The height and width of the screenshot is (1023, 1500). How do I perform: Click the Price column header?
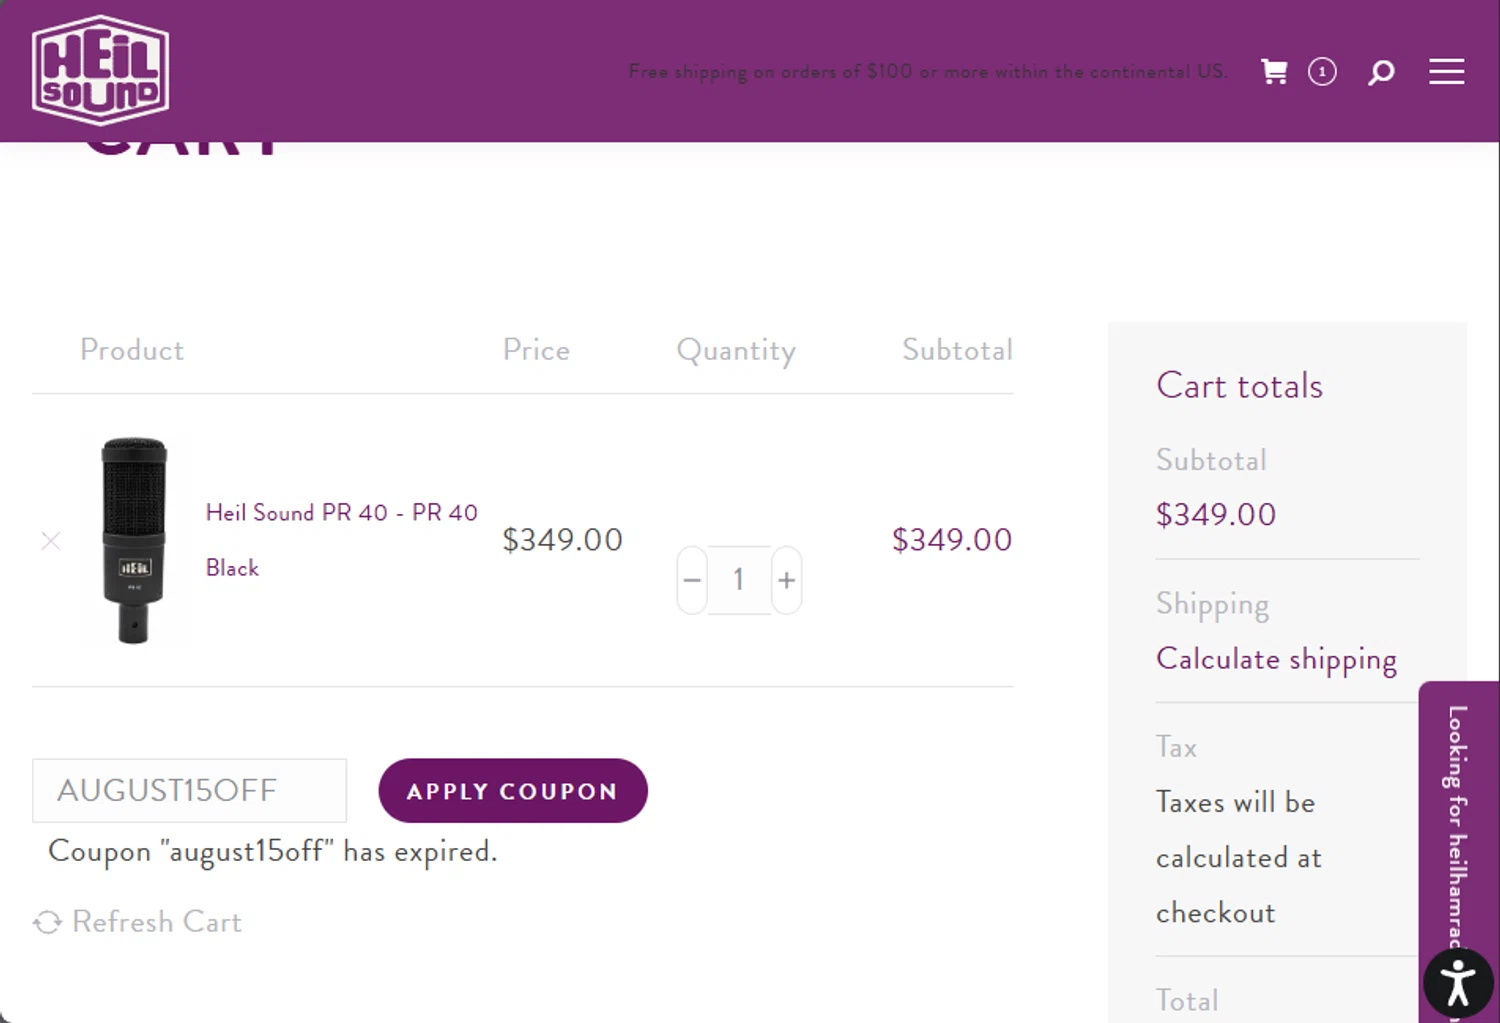(x=536, y=350)
